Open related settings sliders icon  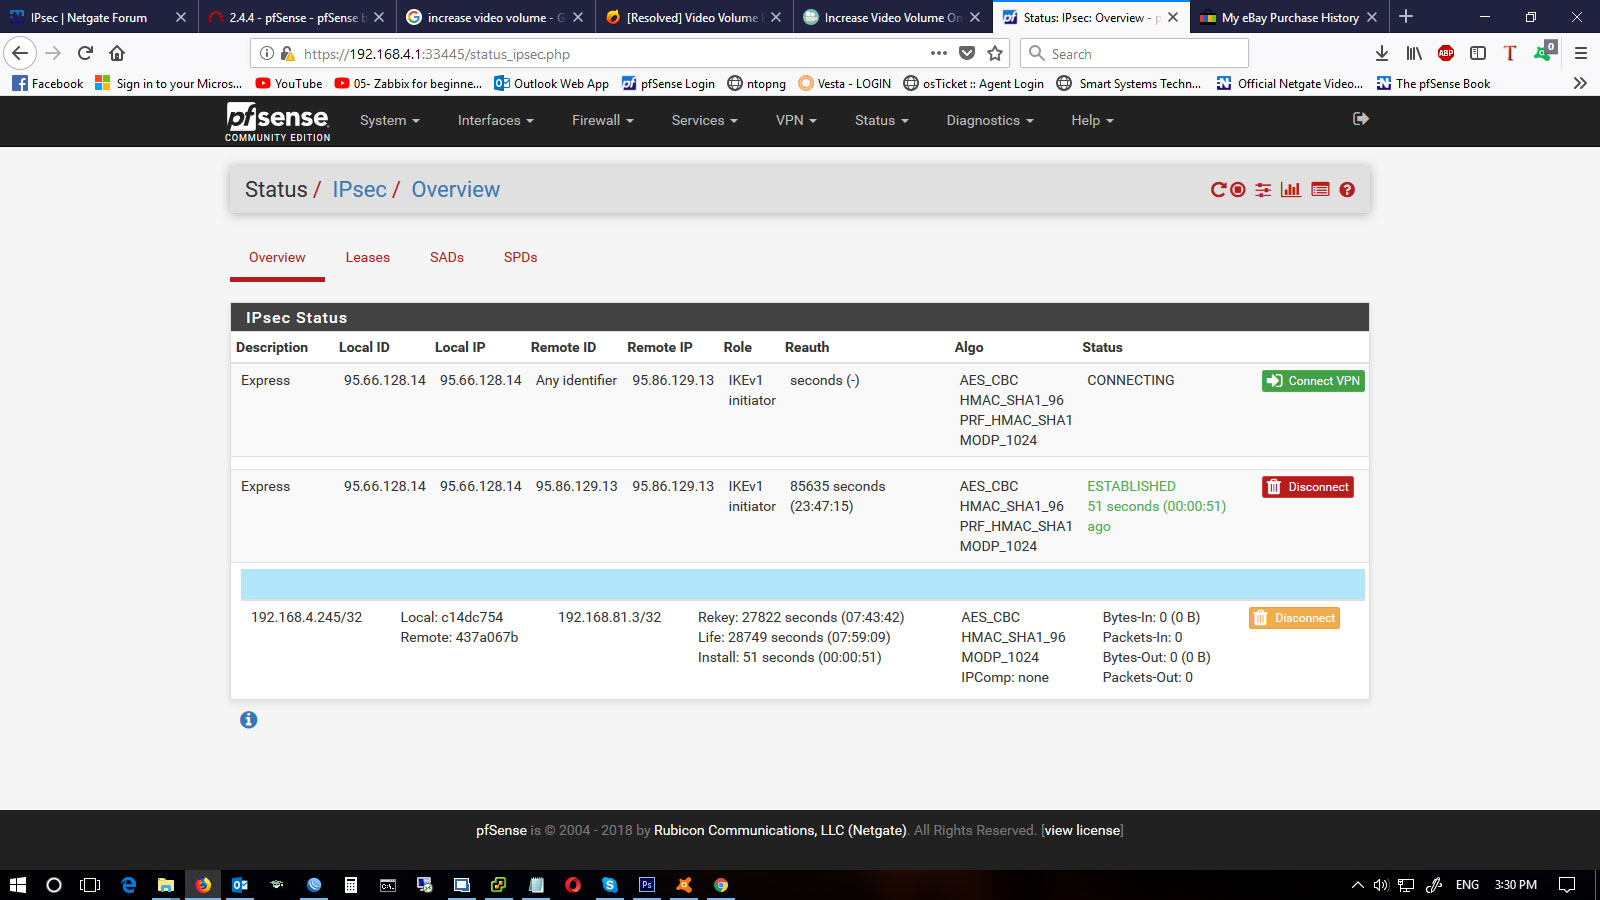1264,190
